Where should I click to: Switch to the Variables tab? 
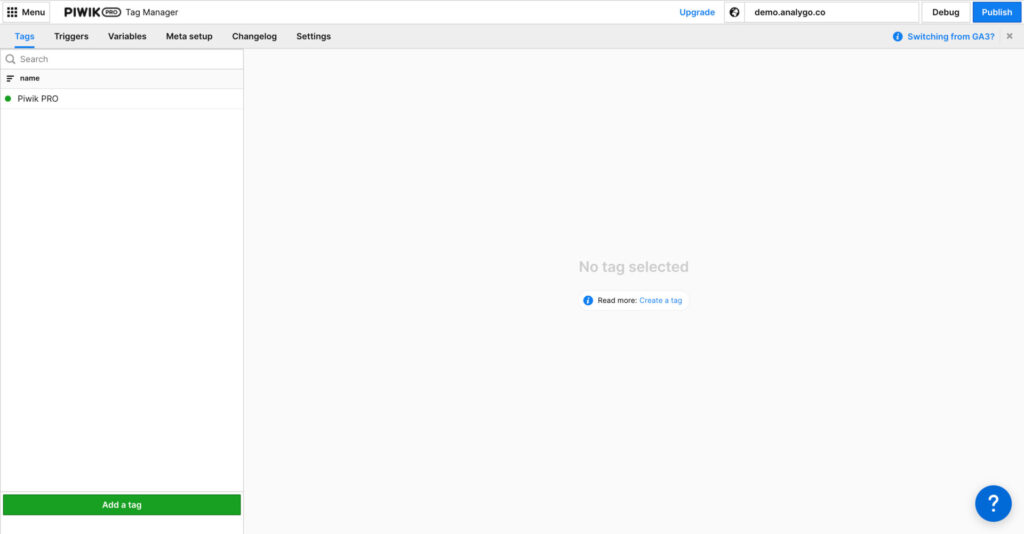[127, 36]
